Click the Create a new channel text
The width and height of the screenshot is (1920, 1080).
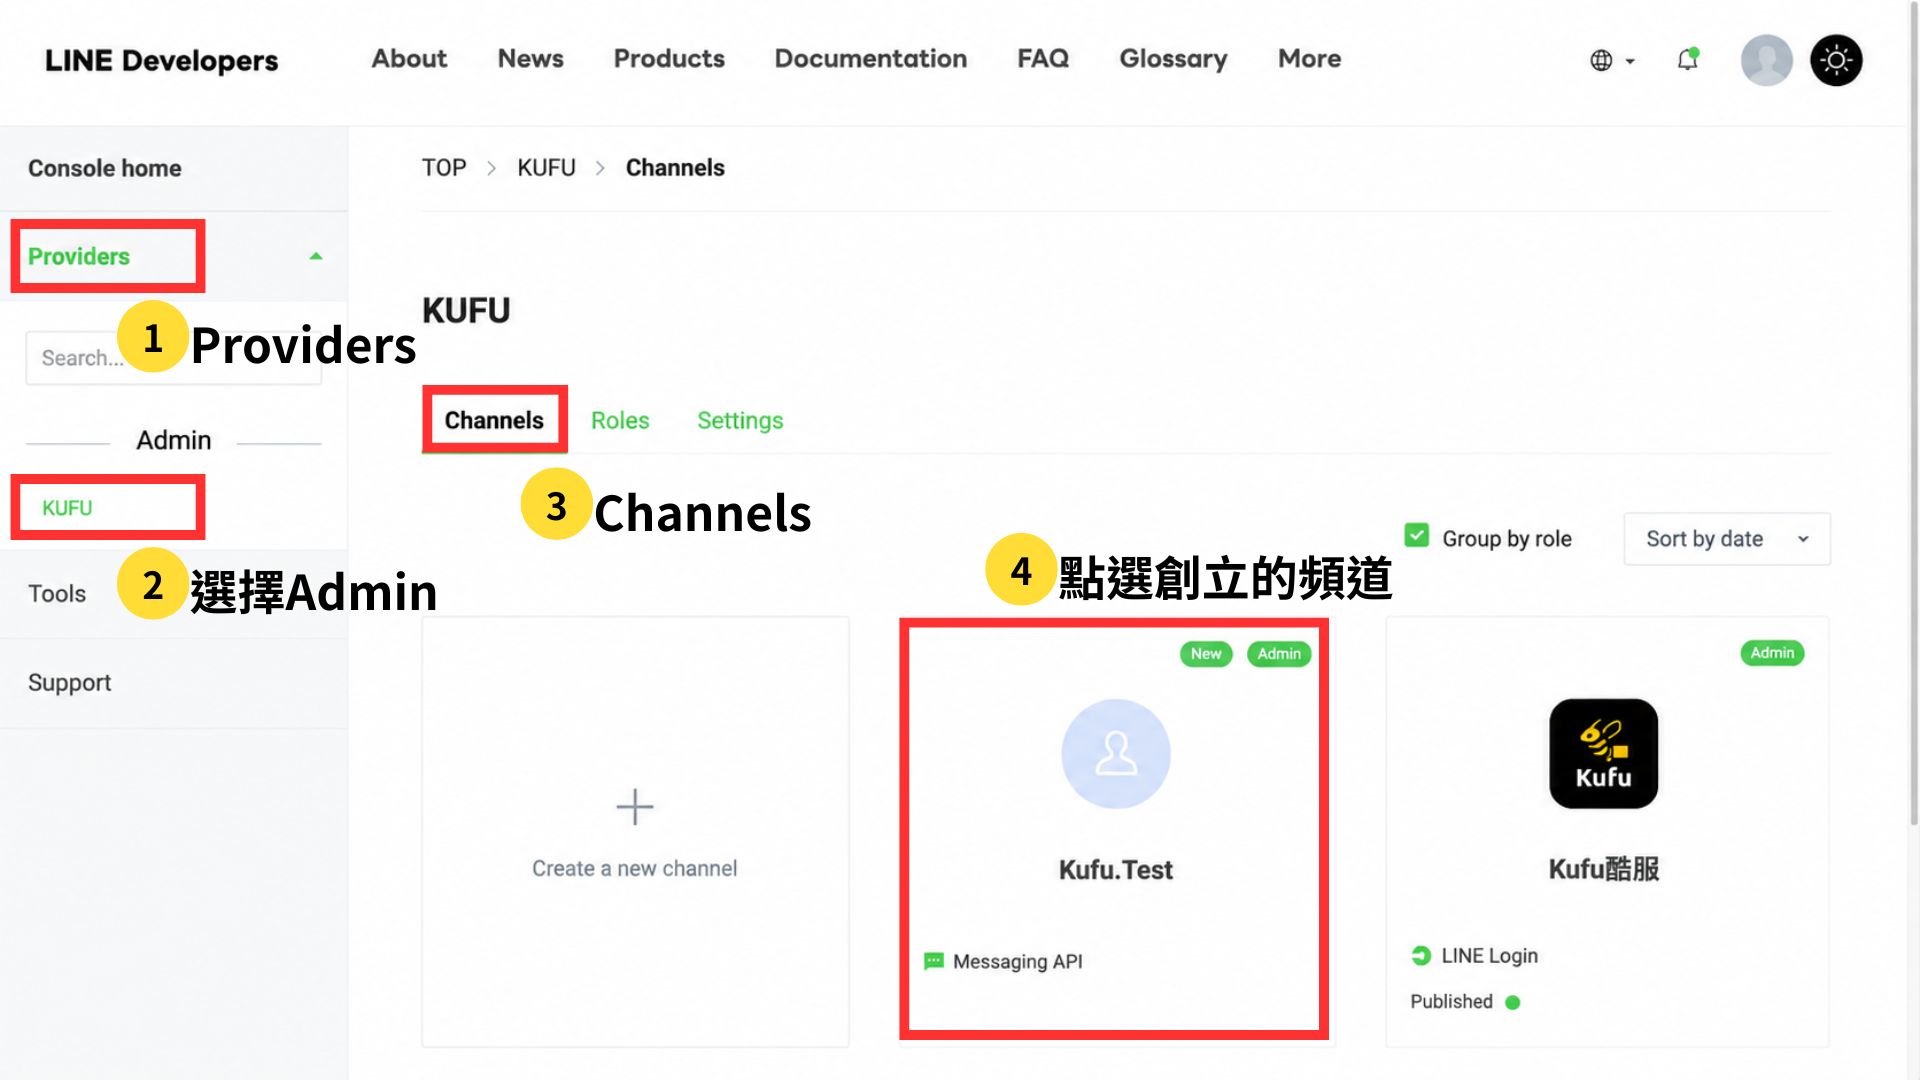click(x=635, y=869)
